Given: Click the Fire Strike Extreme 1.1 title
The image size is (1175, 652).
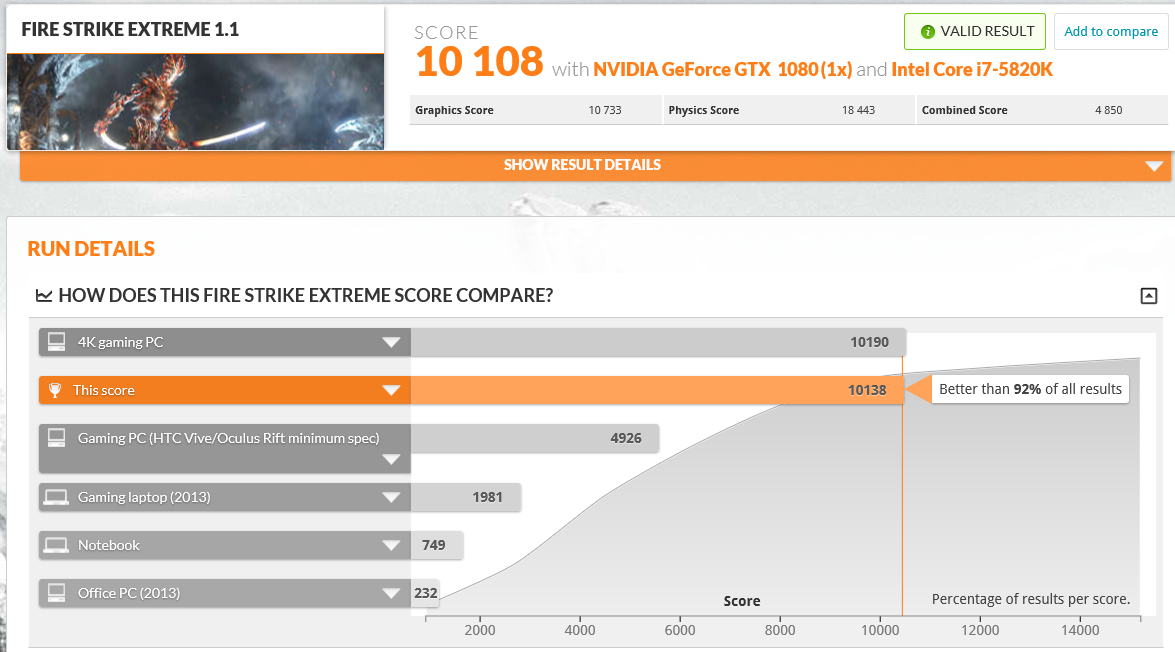Looking at the screenshot, I should coord(130,29).
